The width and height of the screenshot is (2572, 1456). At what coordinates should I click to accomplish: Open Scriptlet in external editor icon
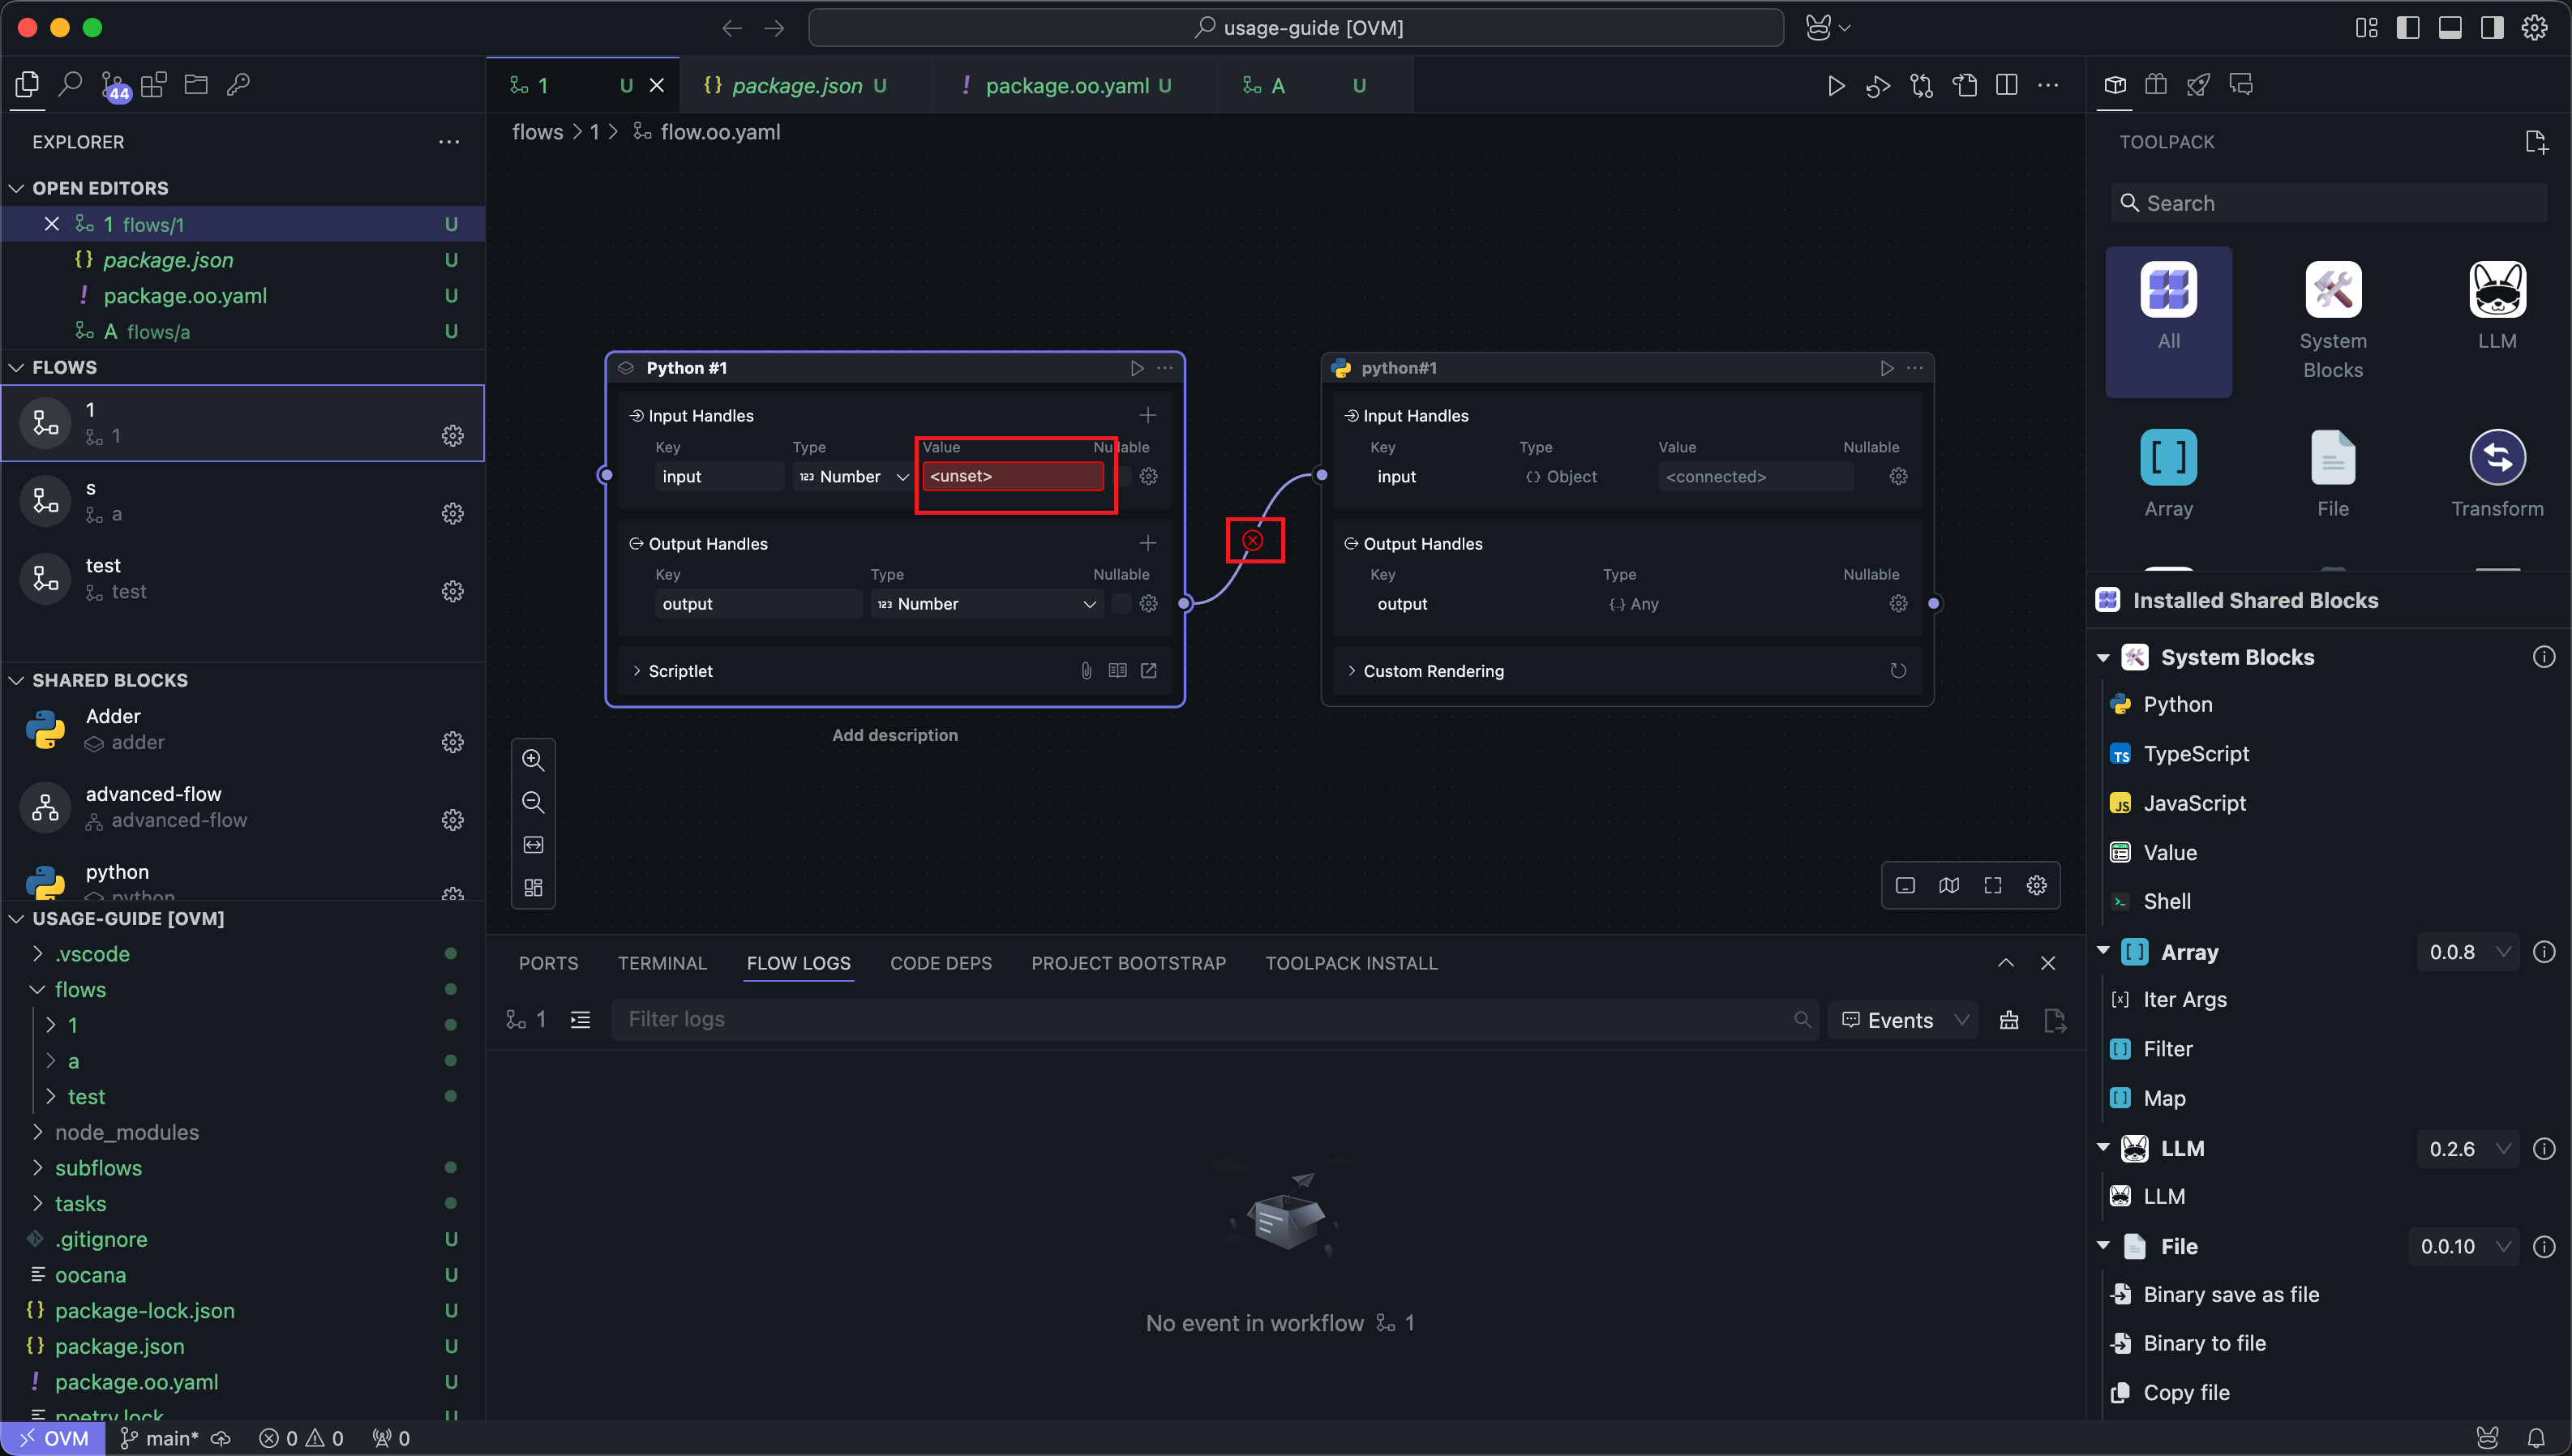(1149, 671)
